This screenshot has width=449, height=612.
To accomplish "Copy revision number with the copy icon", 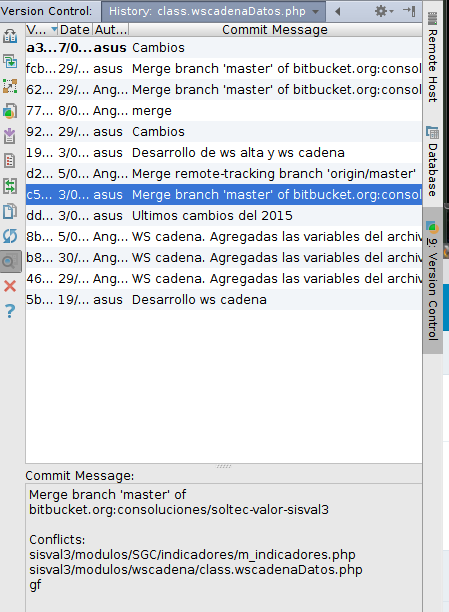I will tap(10, 211).
